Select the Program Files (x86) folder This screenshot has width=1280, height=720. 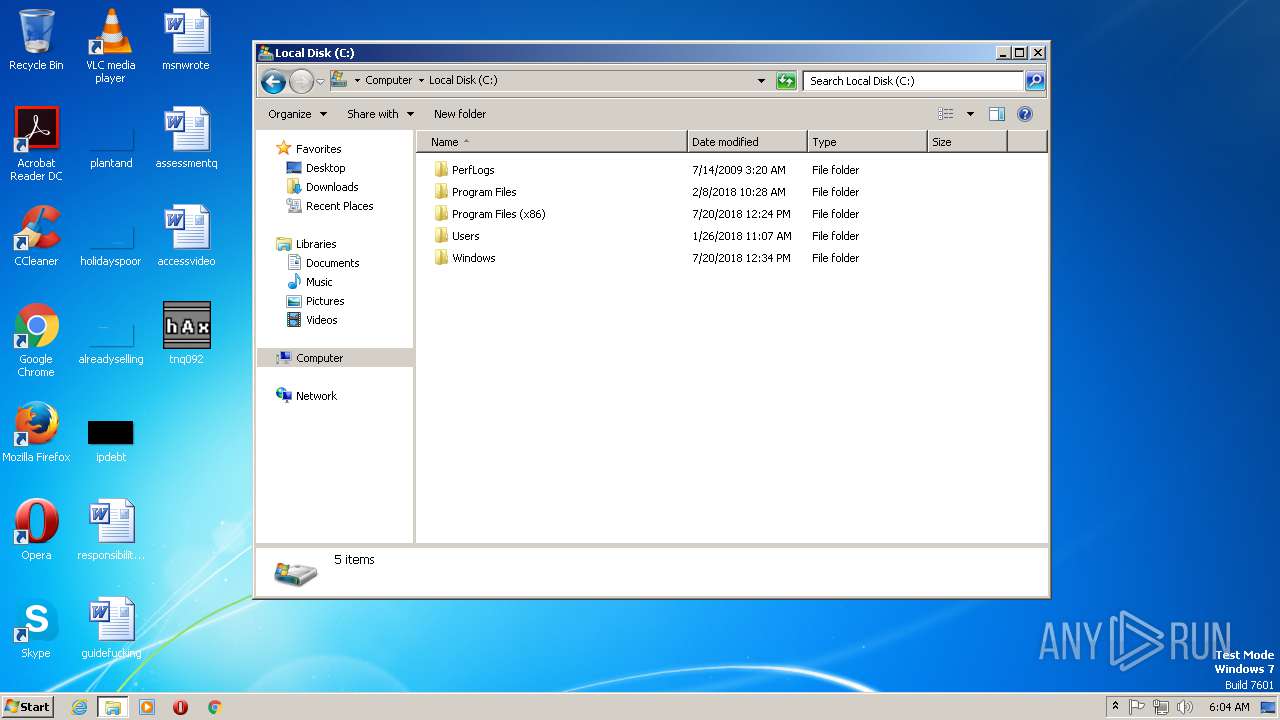(498, 214)
